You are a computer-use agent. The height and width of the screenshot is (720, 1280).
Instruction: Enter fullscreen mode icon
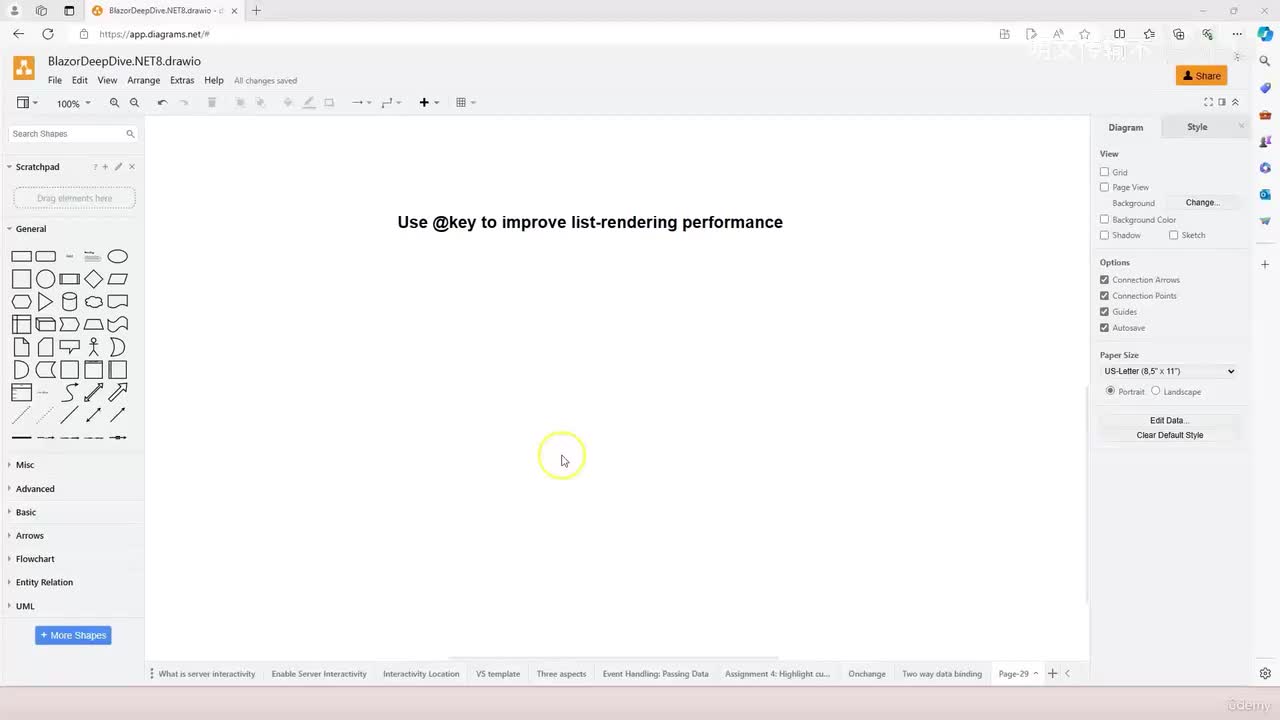1208,102
